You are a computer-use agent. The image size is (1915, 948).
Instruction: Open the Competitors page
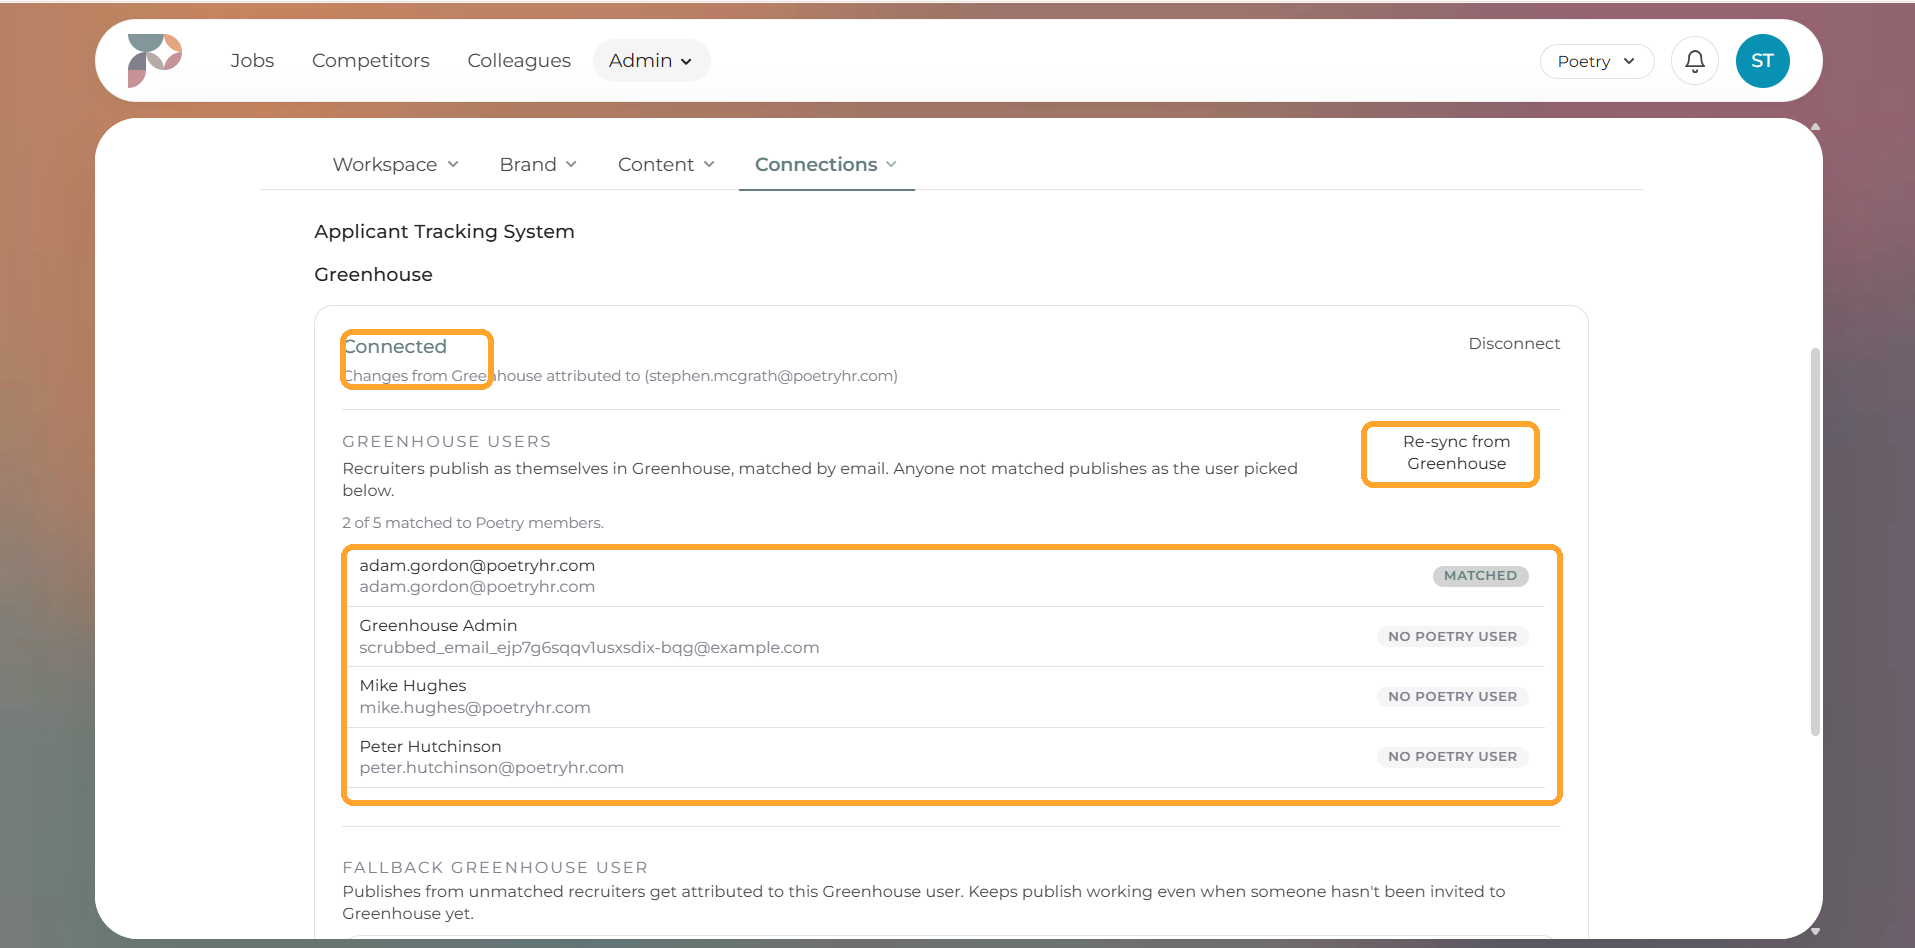point(371,61)
